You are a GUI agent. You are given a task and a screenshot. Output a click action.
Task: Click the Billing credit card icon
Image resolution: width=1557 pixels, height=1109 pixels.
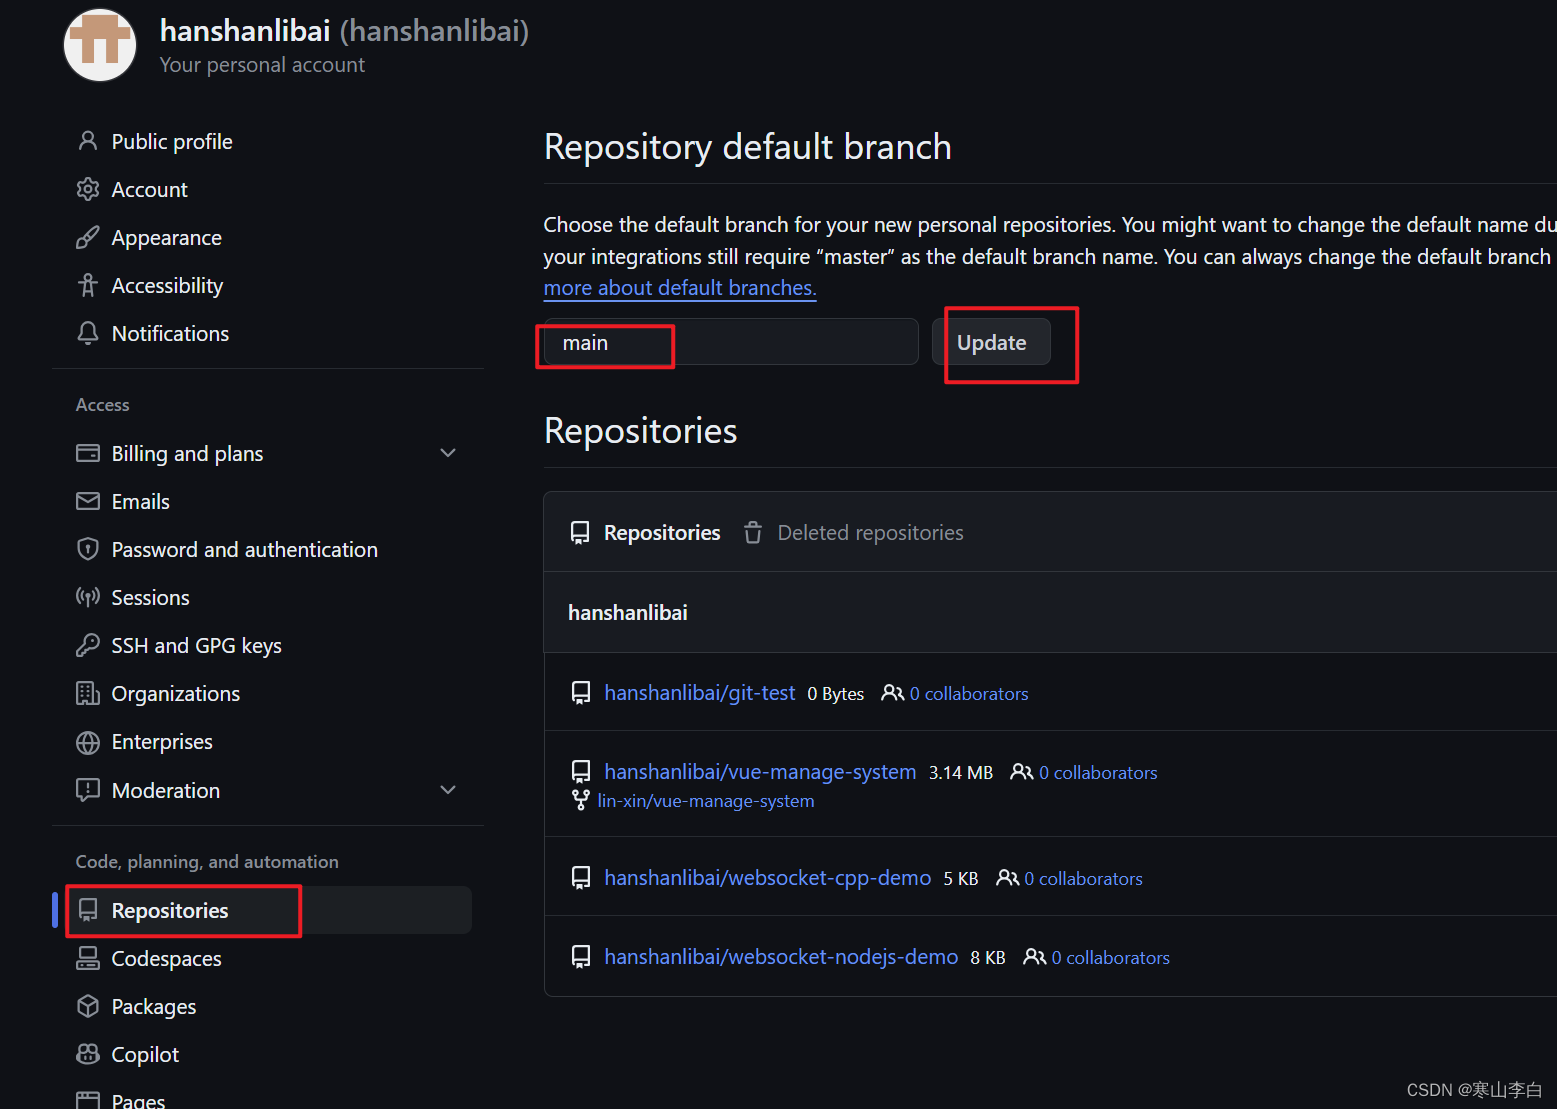point(88,453)
